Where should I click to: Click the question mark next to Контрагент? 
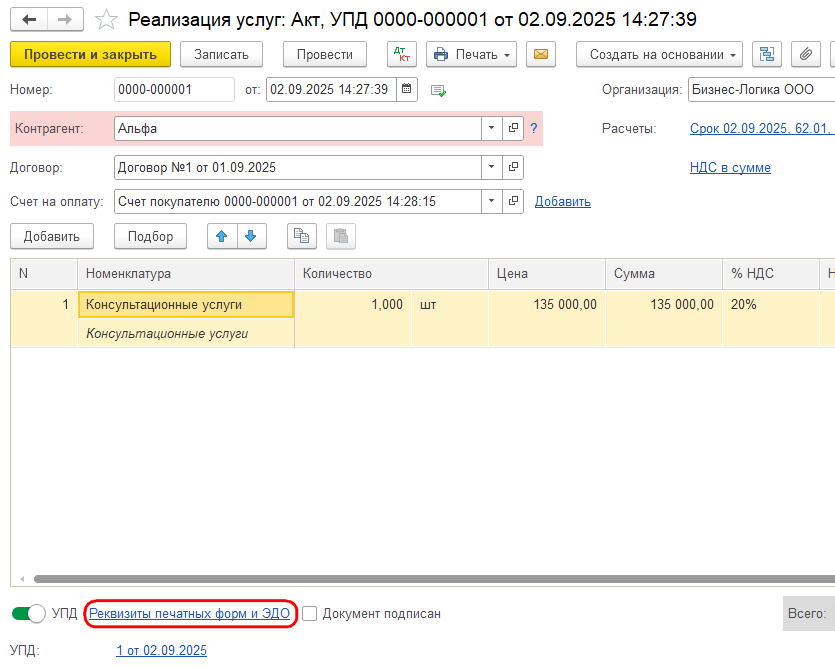(534, 128)
